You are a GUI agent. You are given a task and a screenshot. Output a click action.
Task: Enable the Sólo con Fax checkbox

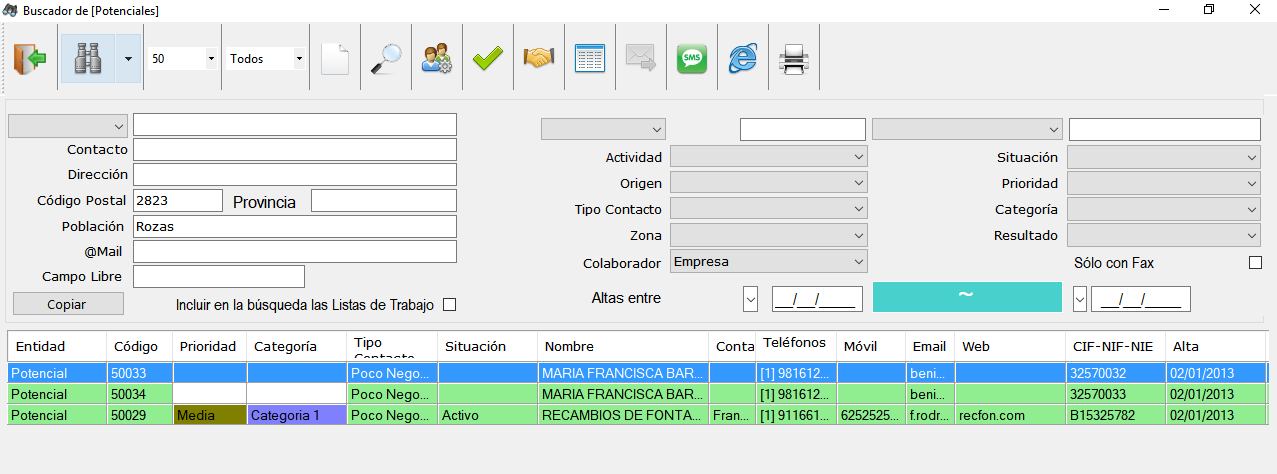[x=1256, y=263]
